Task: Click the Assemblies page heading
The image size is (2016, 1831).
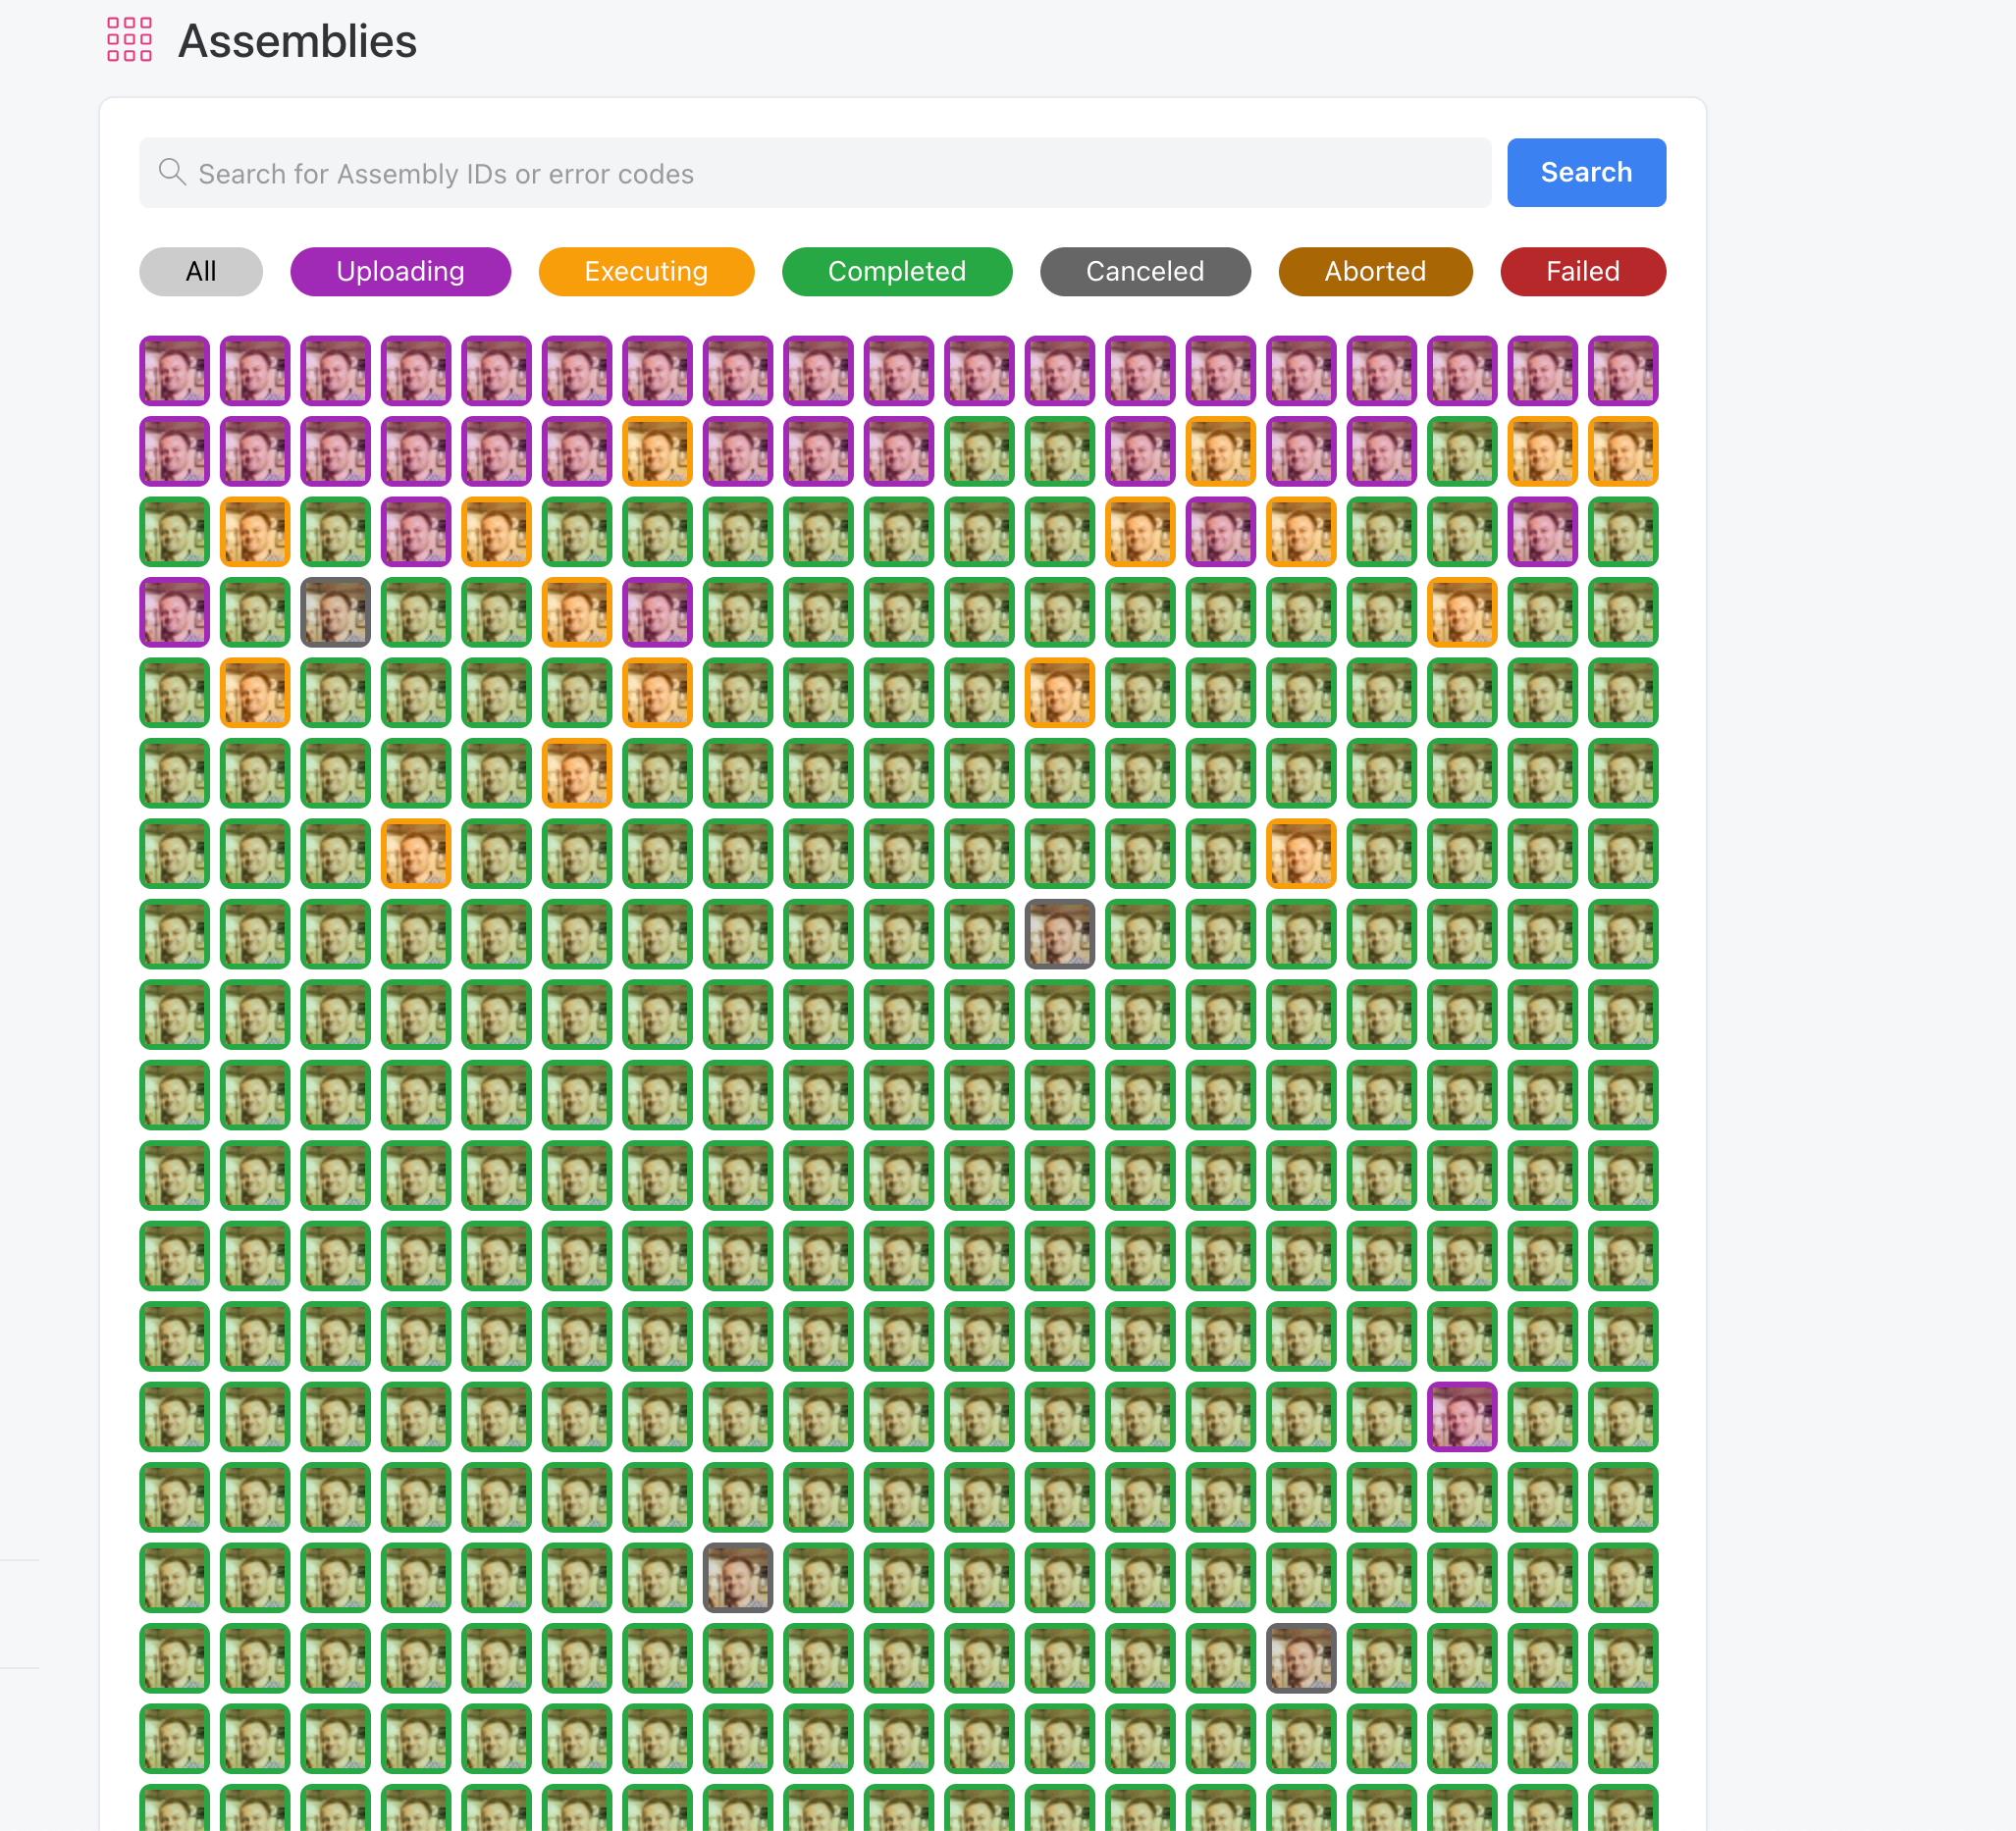Action: (x=297, y=41)
